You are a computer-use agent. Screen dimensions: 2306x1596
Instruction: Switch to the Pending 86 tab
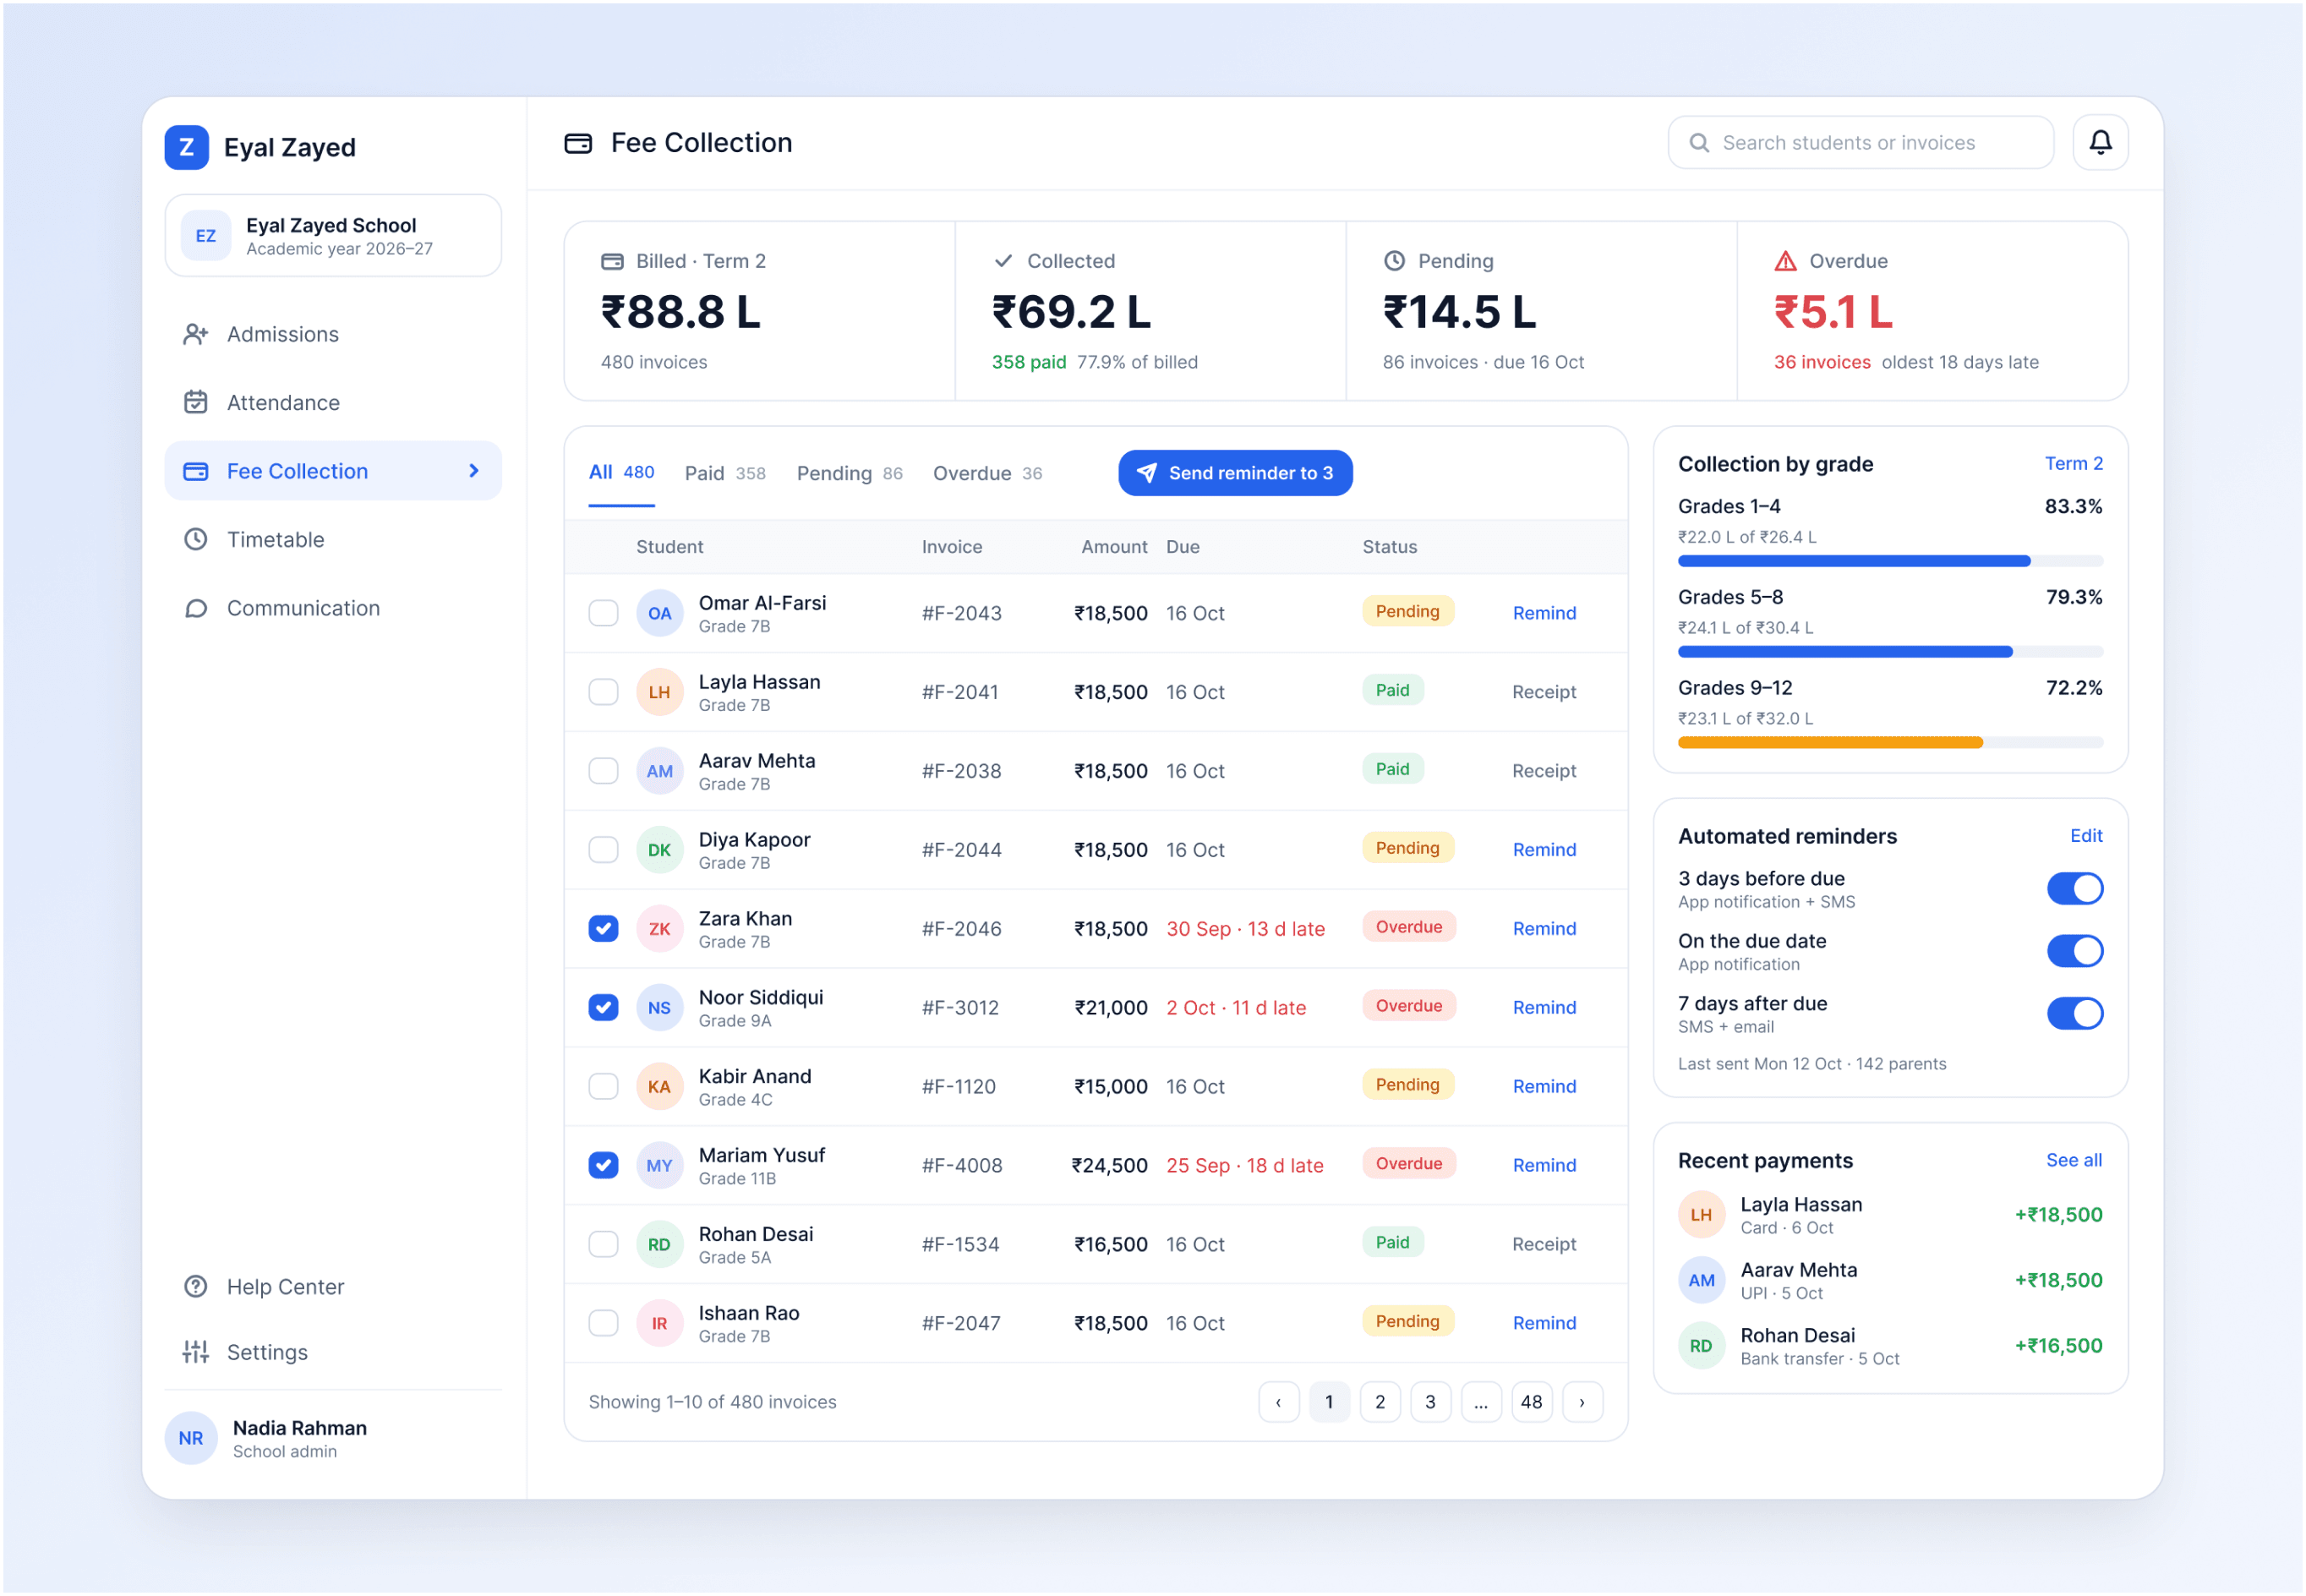[849, 473]
